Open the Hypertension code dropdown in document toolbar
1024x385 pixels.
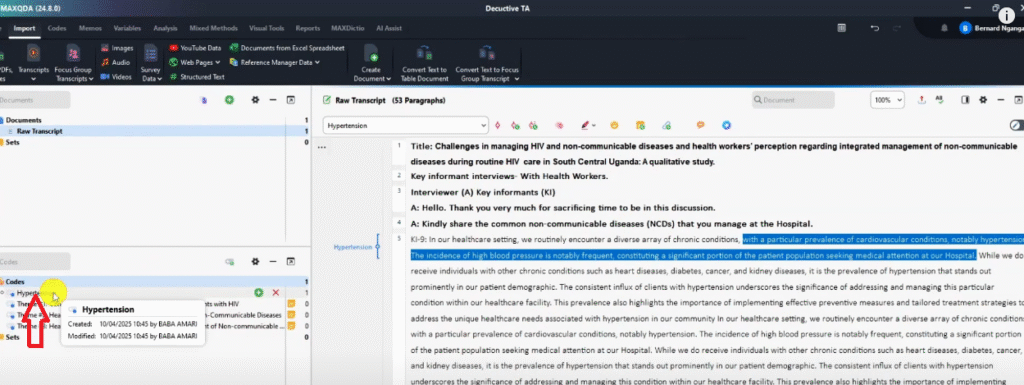tap(406, 125)
